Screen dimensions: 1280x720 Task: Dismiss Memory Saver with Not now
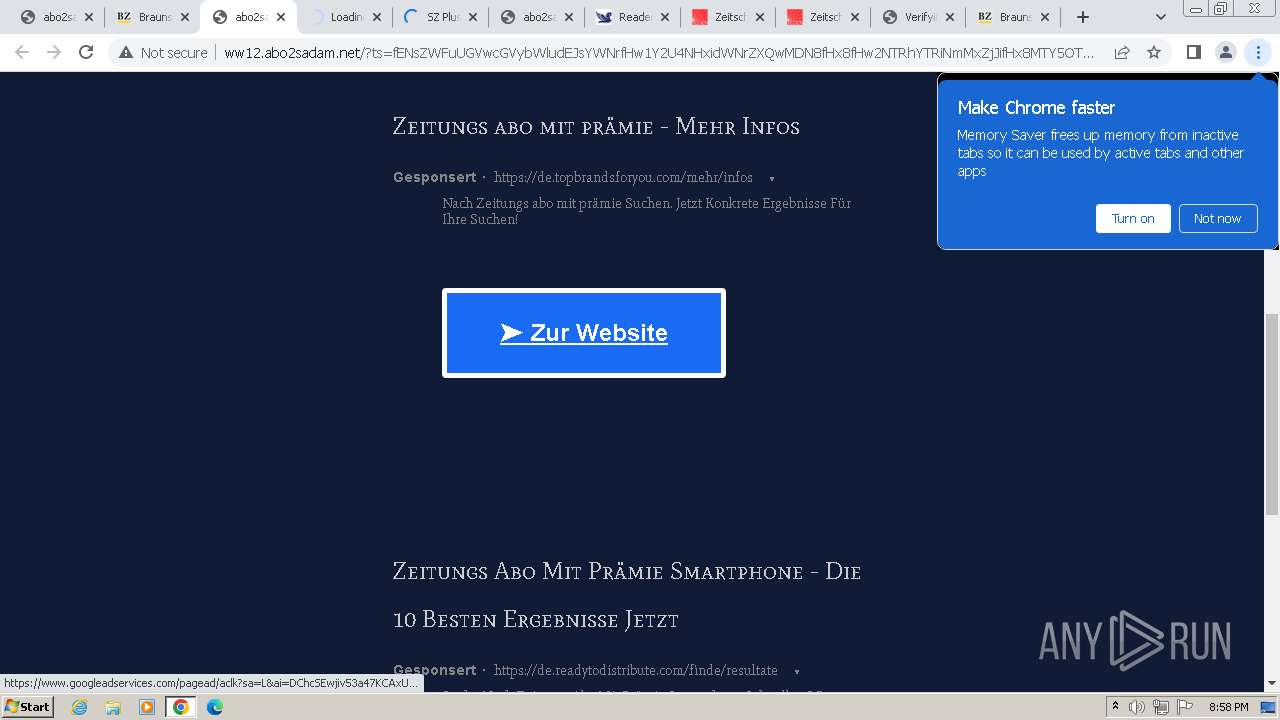(1217, 218)
